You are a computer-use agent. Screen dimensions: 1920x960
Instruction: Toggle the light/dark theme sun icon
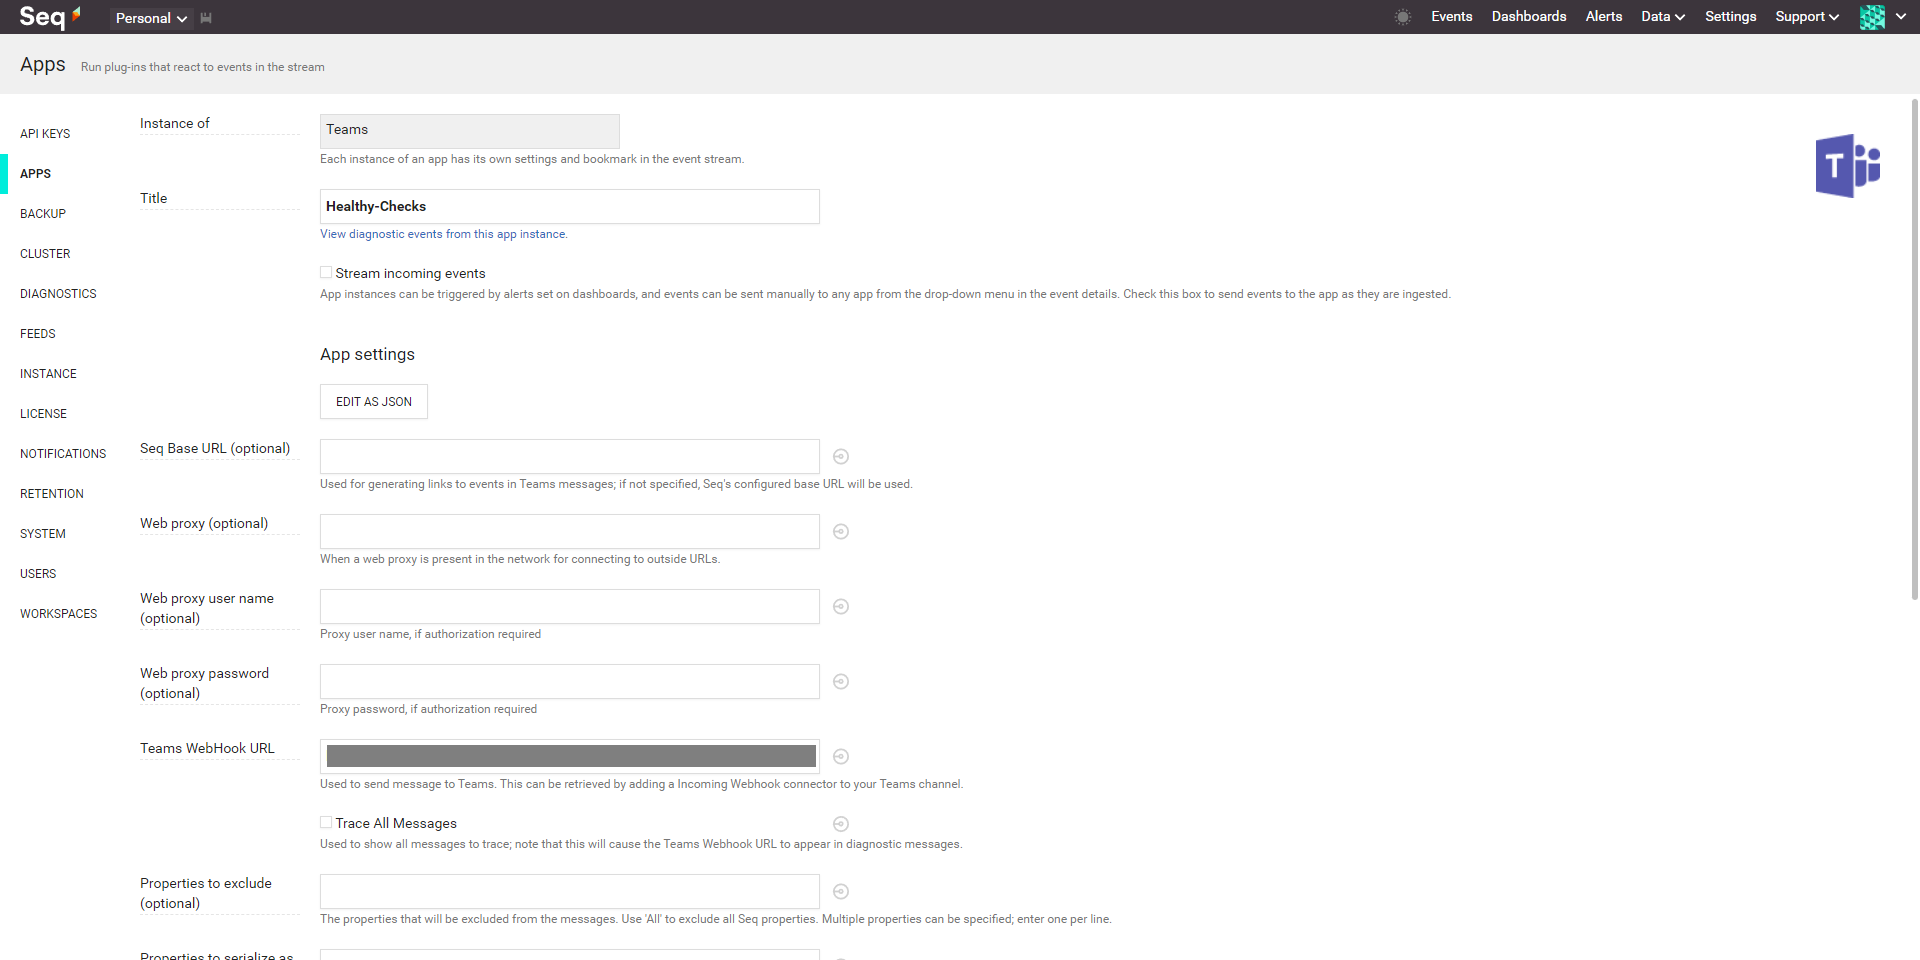[x=1403, y=17]
